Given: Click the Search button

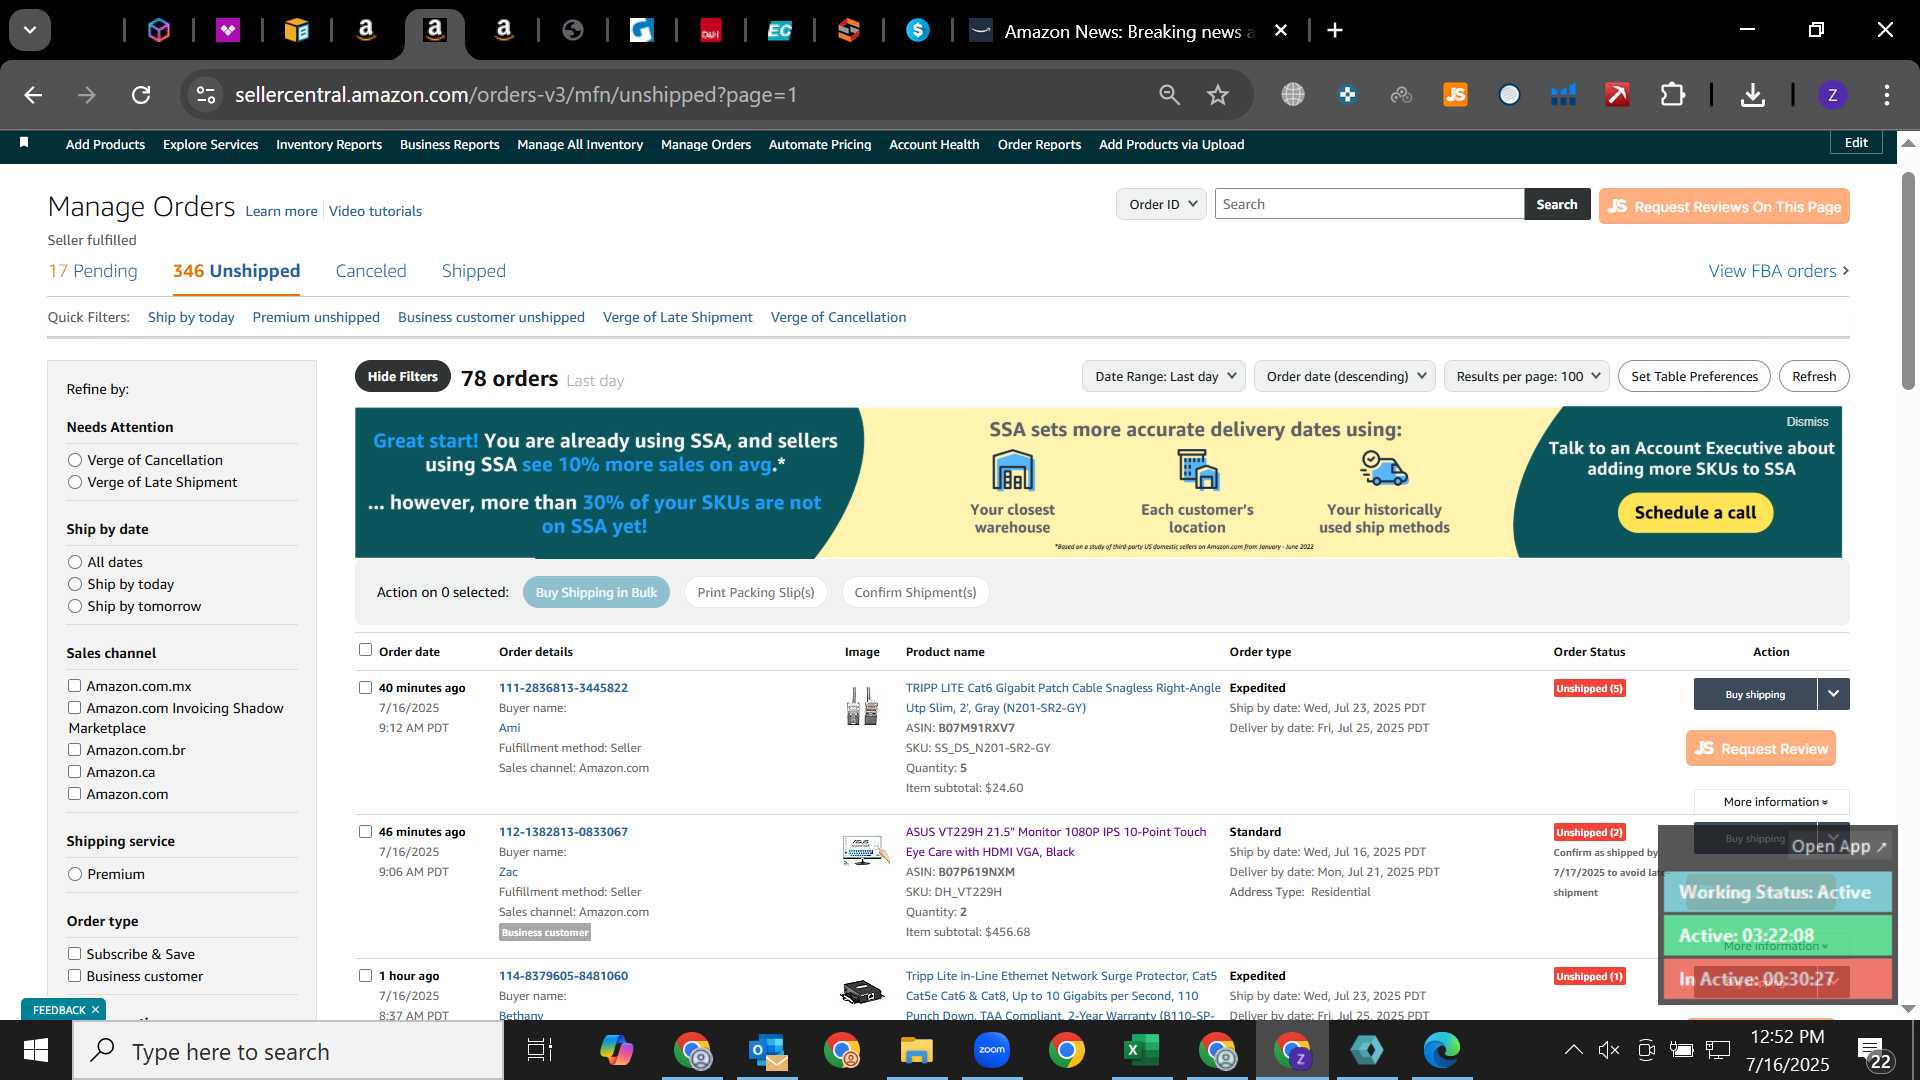Looking at the screenshot, I should 1557,204.
